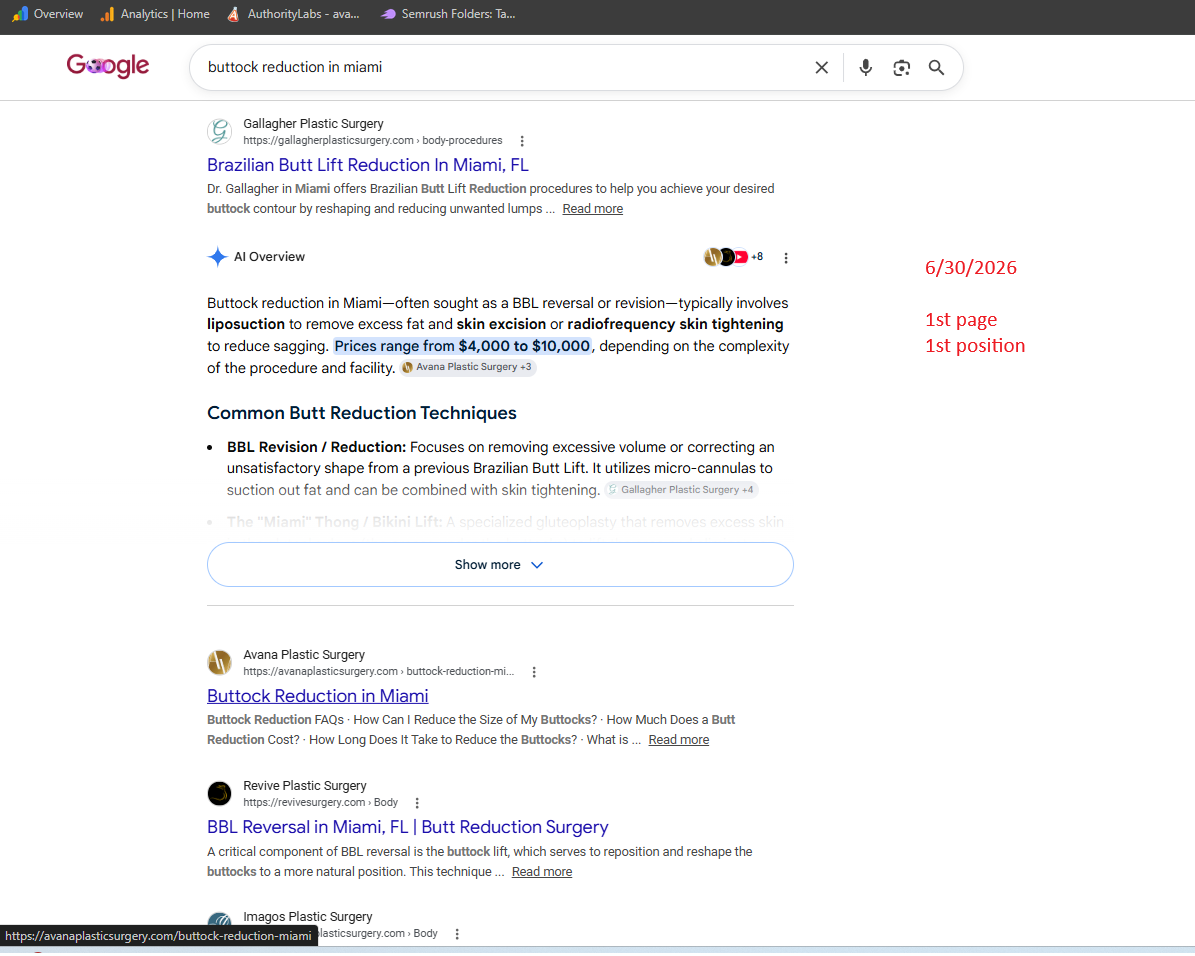Open Google Lens image search icon
This screenshot has height=956, width=1195.
pyautogui.click(x=902, y=68)
